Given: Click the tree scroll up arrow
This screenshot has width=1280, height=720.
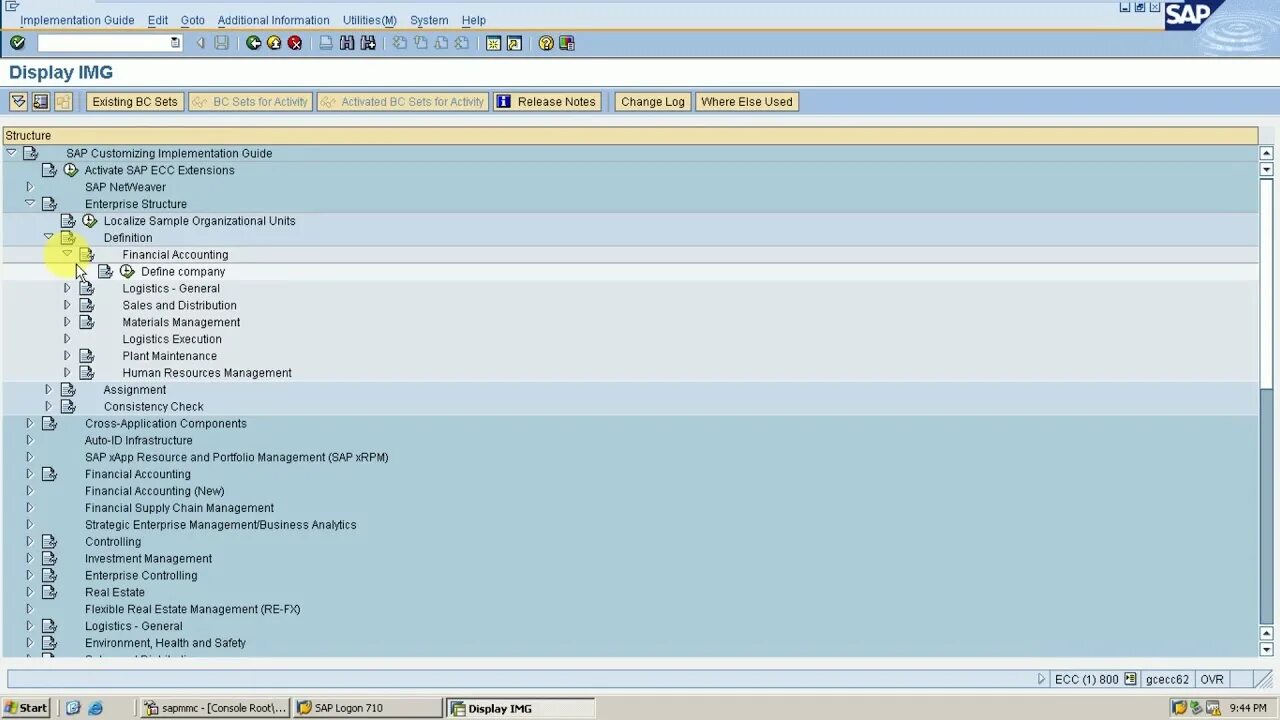Looking at the screenshot, I should pyautogui.click(x=1266, y=153).
